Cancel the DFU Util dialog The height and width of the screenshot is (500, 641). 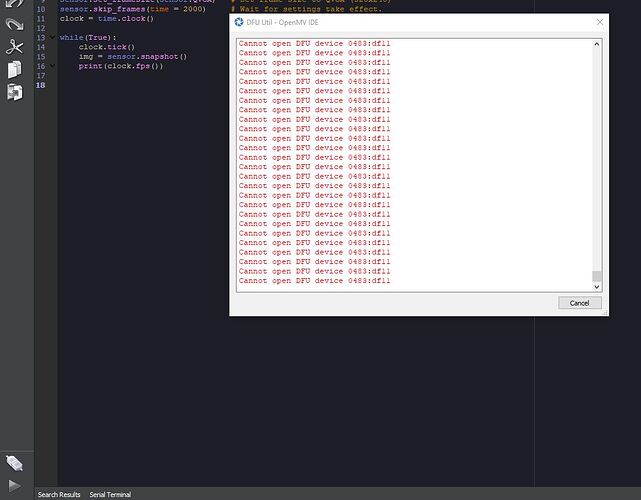[579, 303]
